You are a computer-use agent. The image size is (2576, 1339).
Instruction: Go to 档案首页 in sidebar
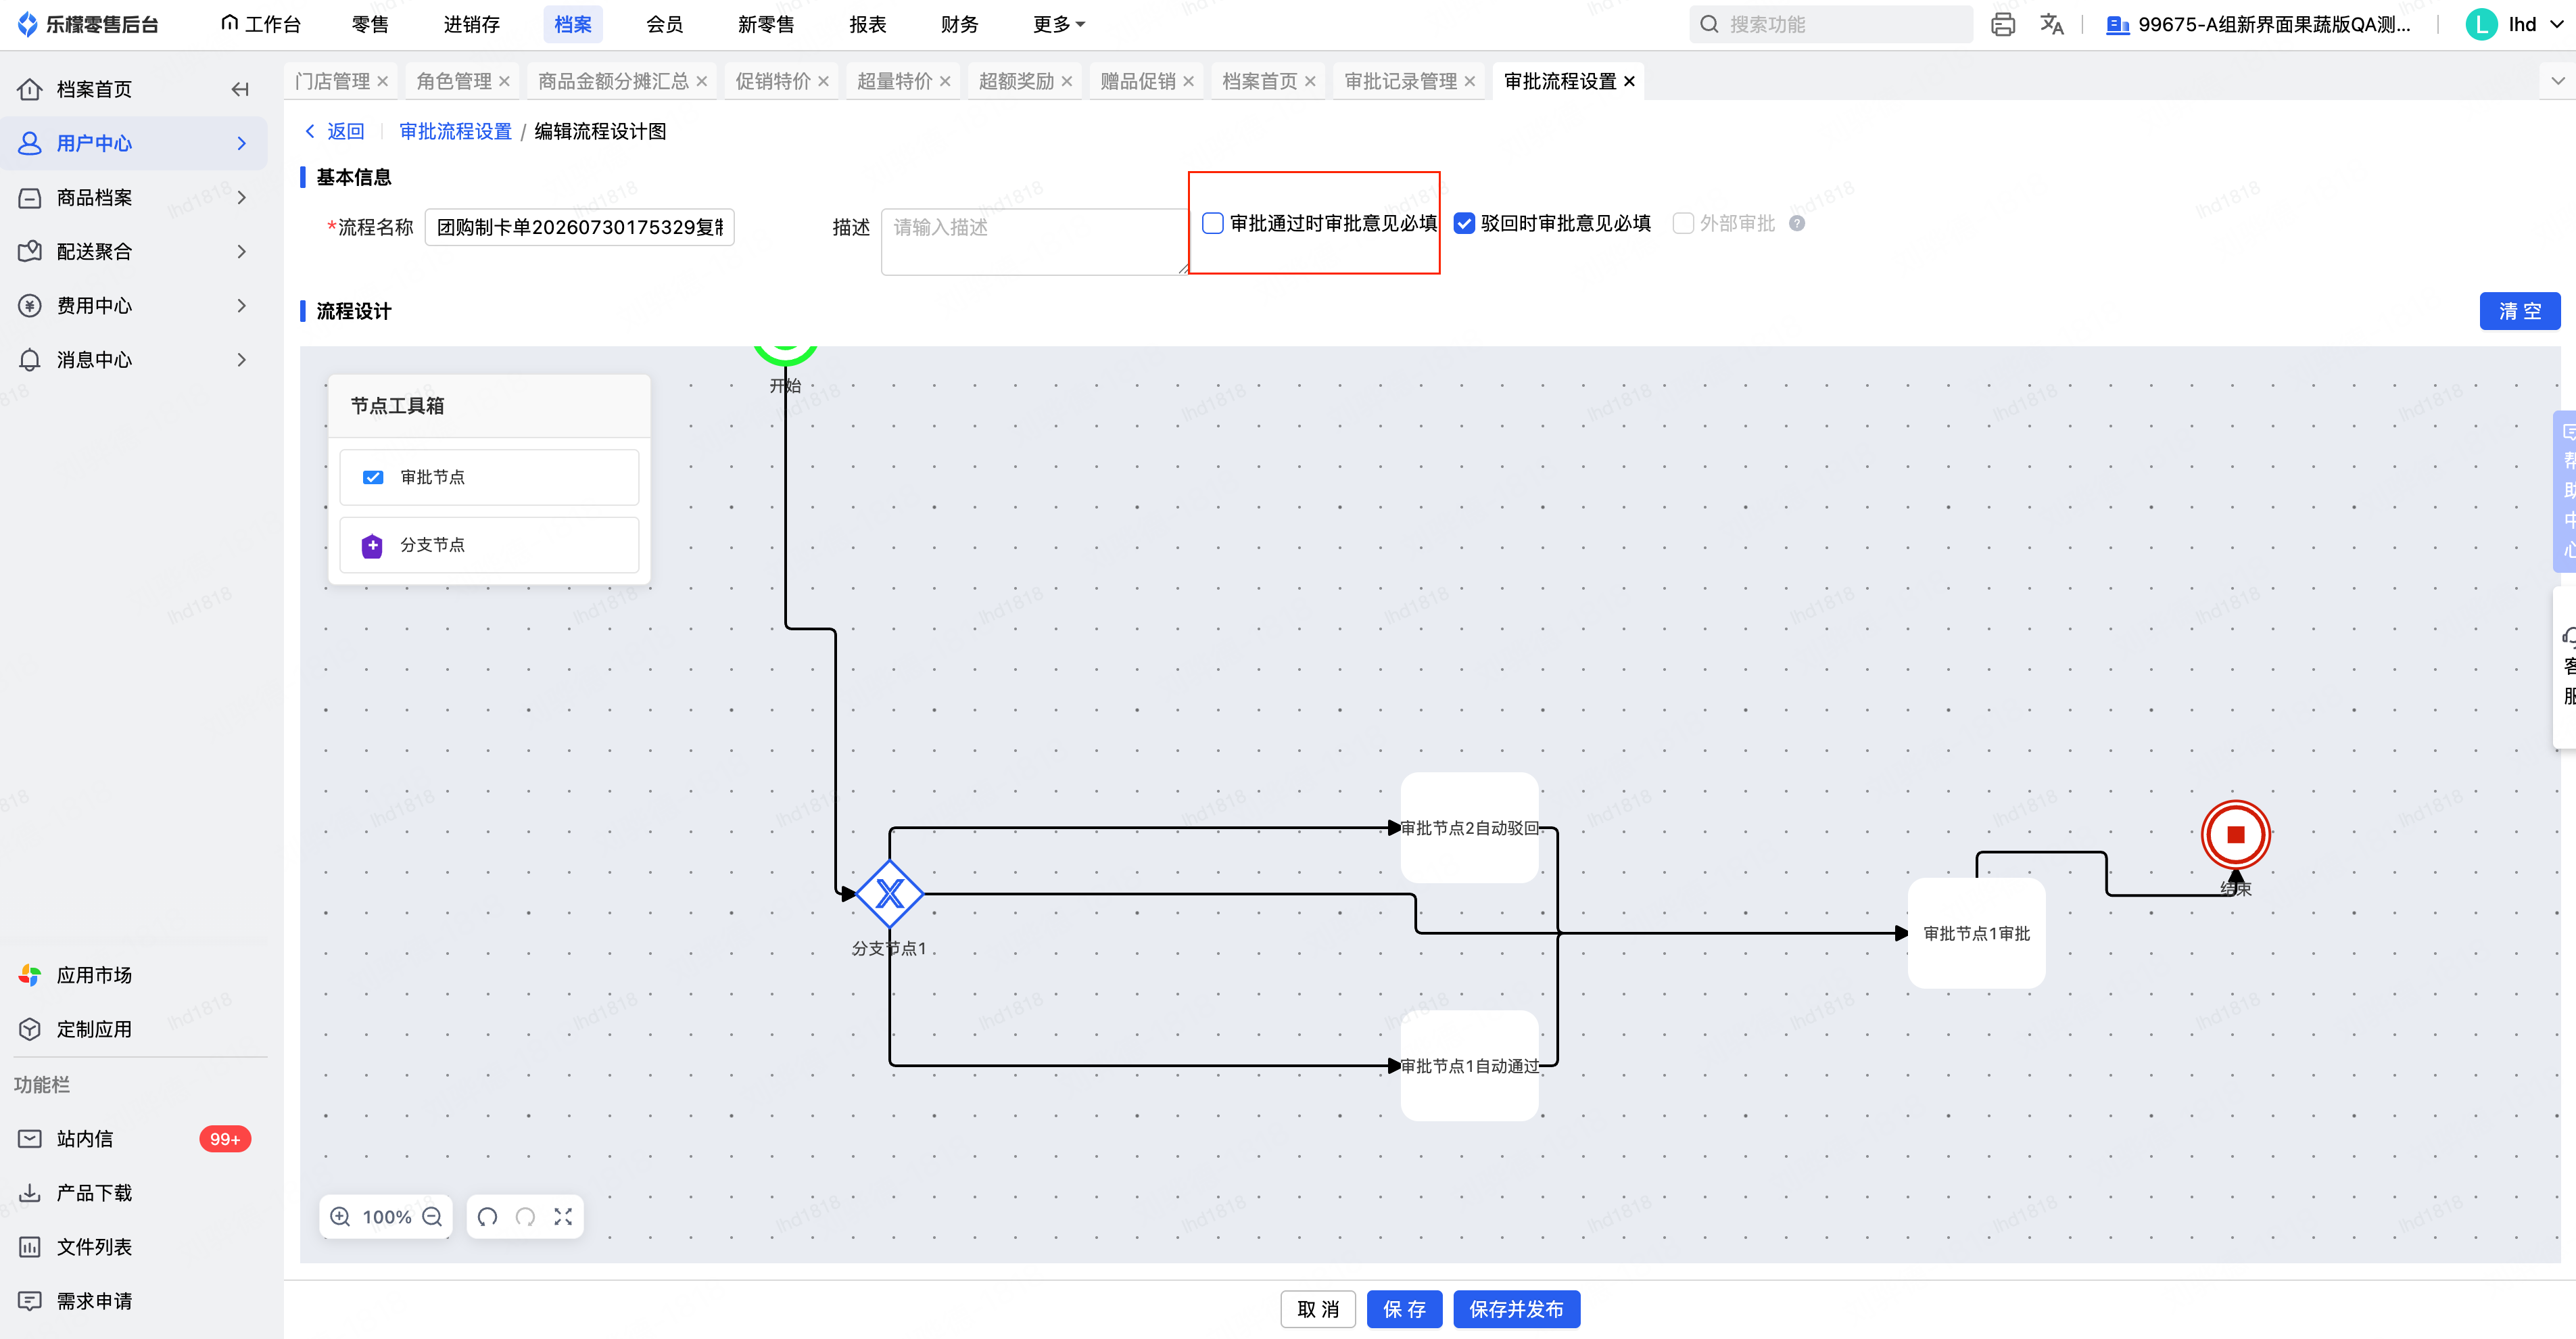point(94,89)
